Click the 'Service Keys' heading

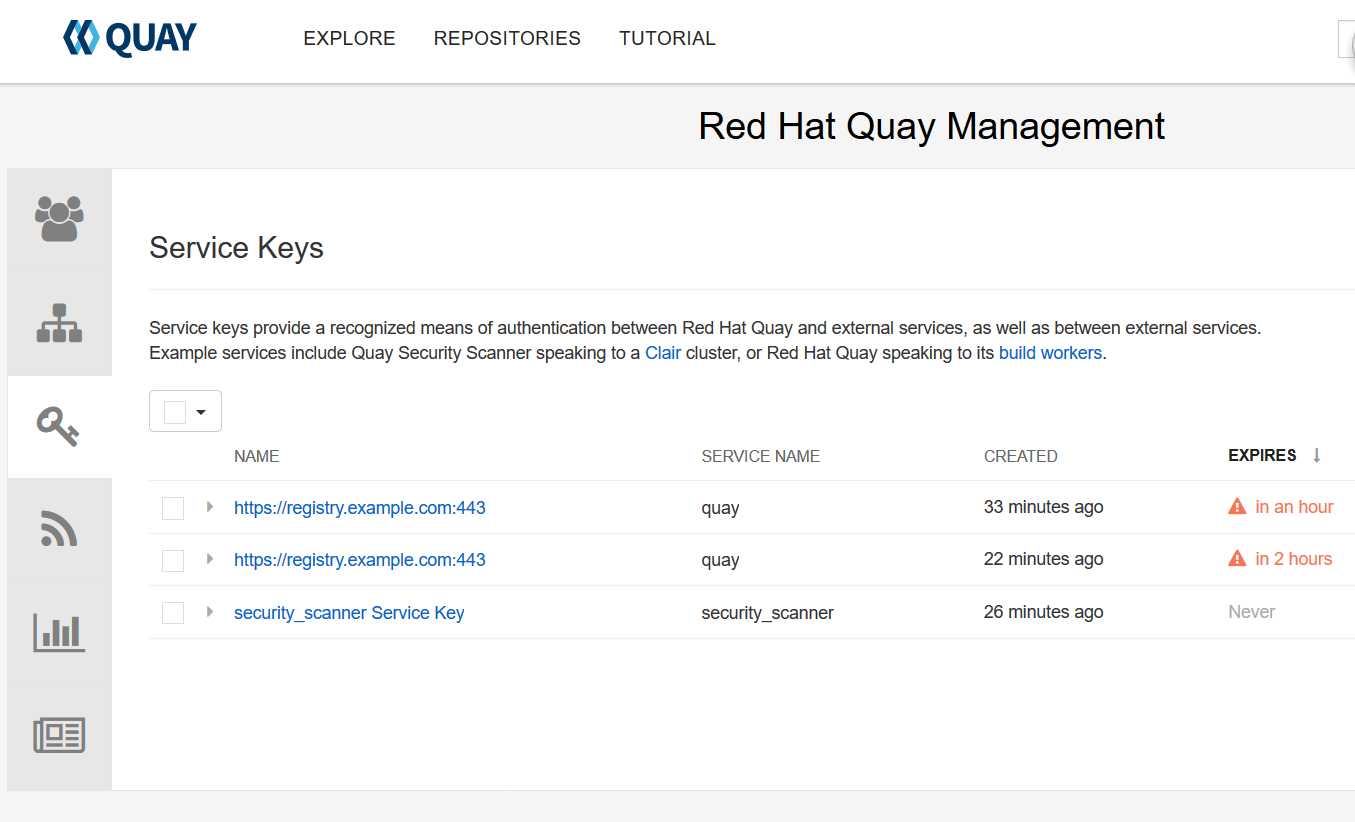[236, 248]
